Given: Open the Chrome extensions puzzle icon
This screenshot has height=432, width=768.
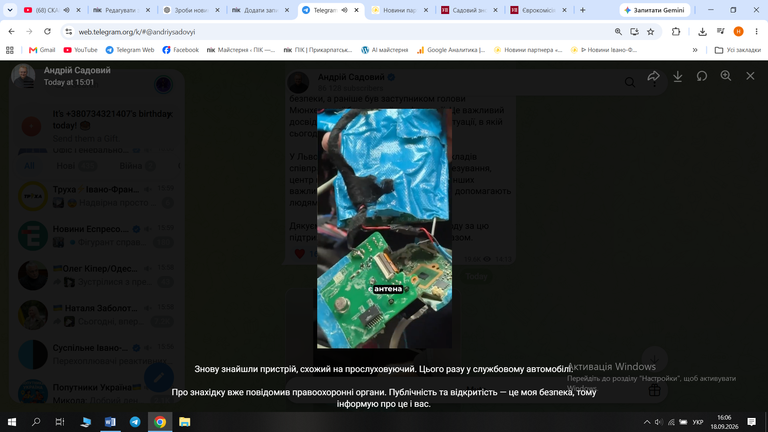Looking at the screenshot, I should pos(676,31).
